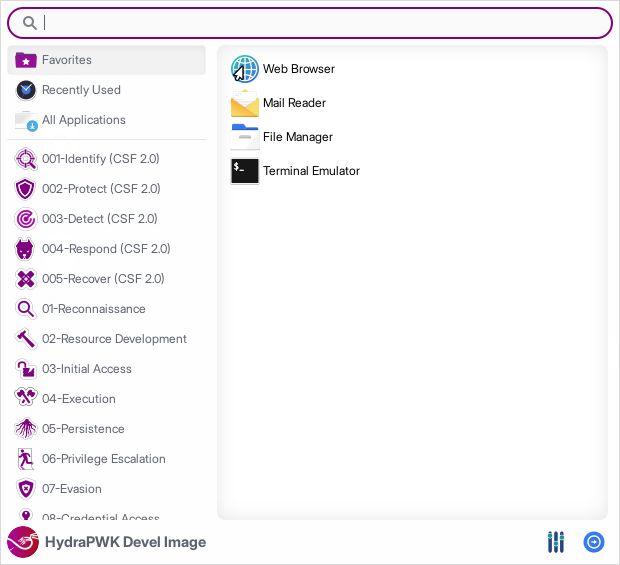The image size is (620, 565).
Task: Open the settings manager icon
Action: [556, 542]
